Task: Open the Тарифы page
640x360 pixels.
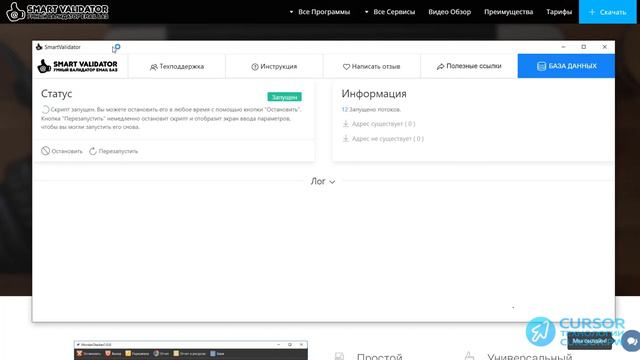Action: [x=559, y=12]
